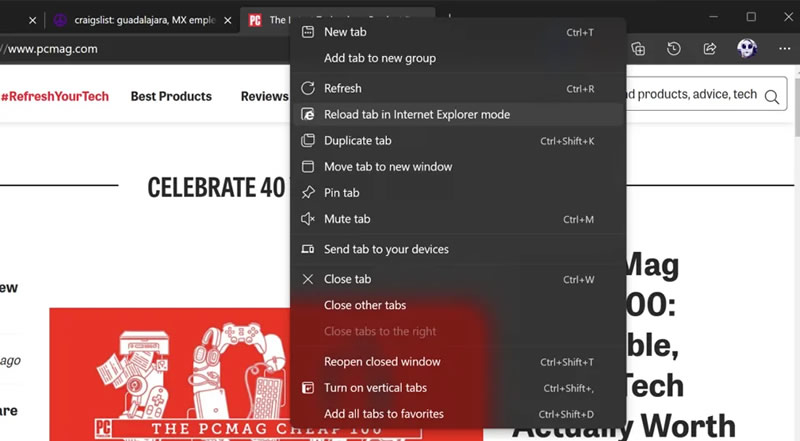Click the Share icon in toolbar
The width and height of the screenshot is (800, 441).
click(x=710, y=48)
